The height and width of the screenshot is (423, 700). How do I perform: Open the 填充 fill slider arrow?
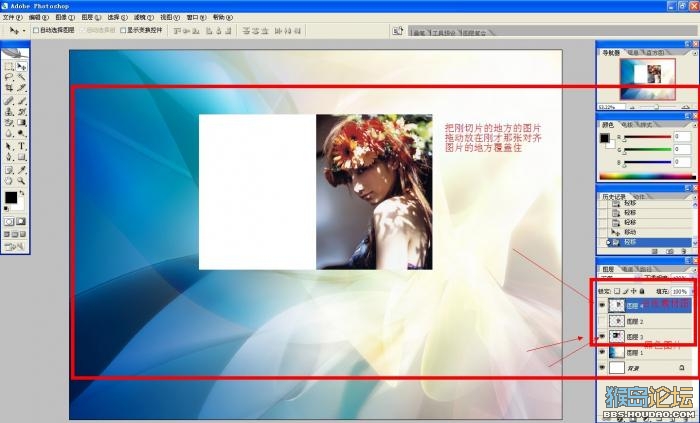[692, 291]
